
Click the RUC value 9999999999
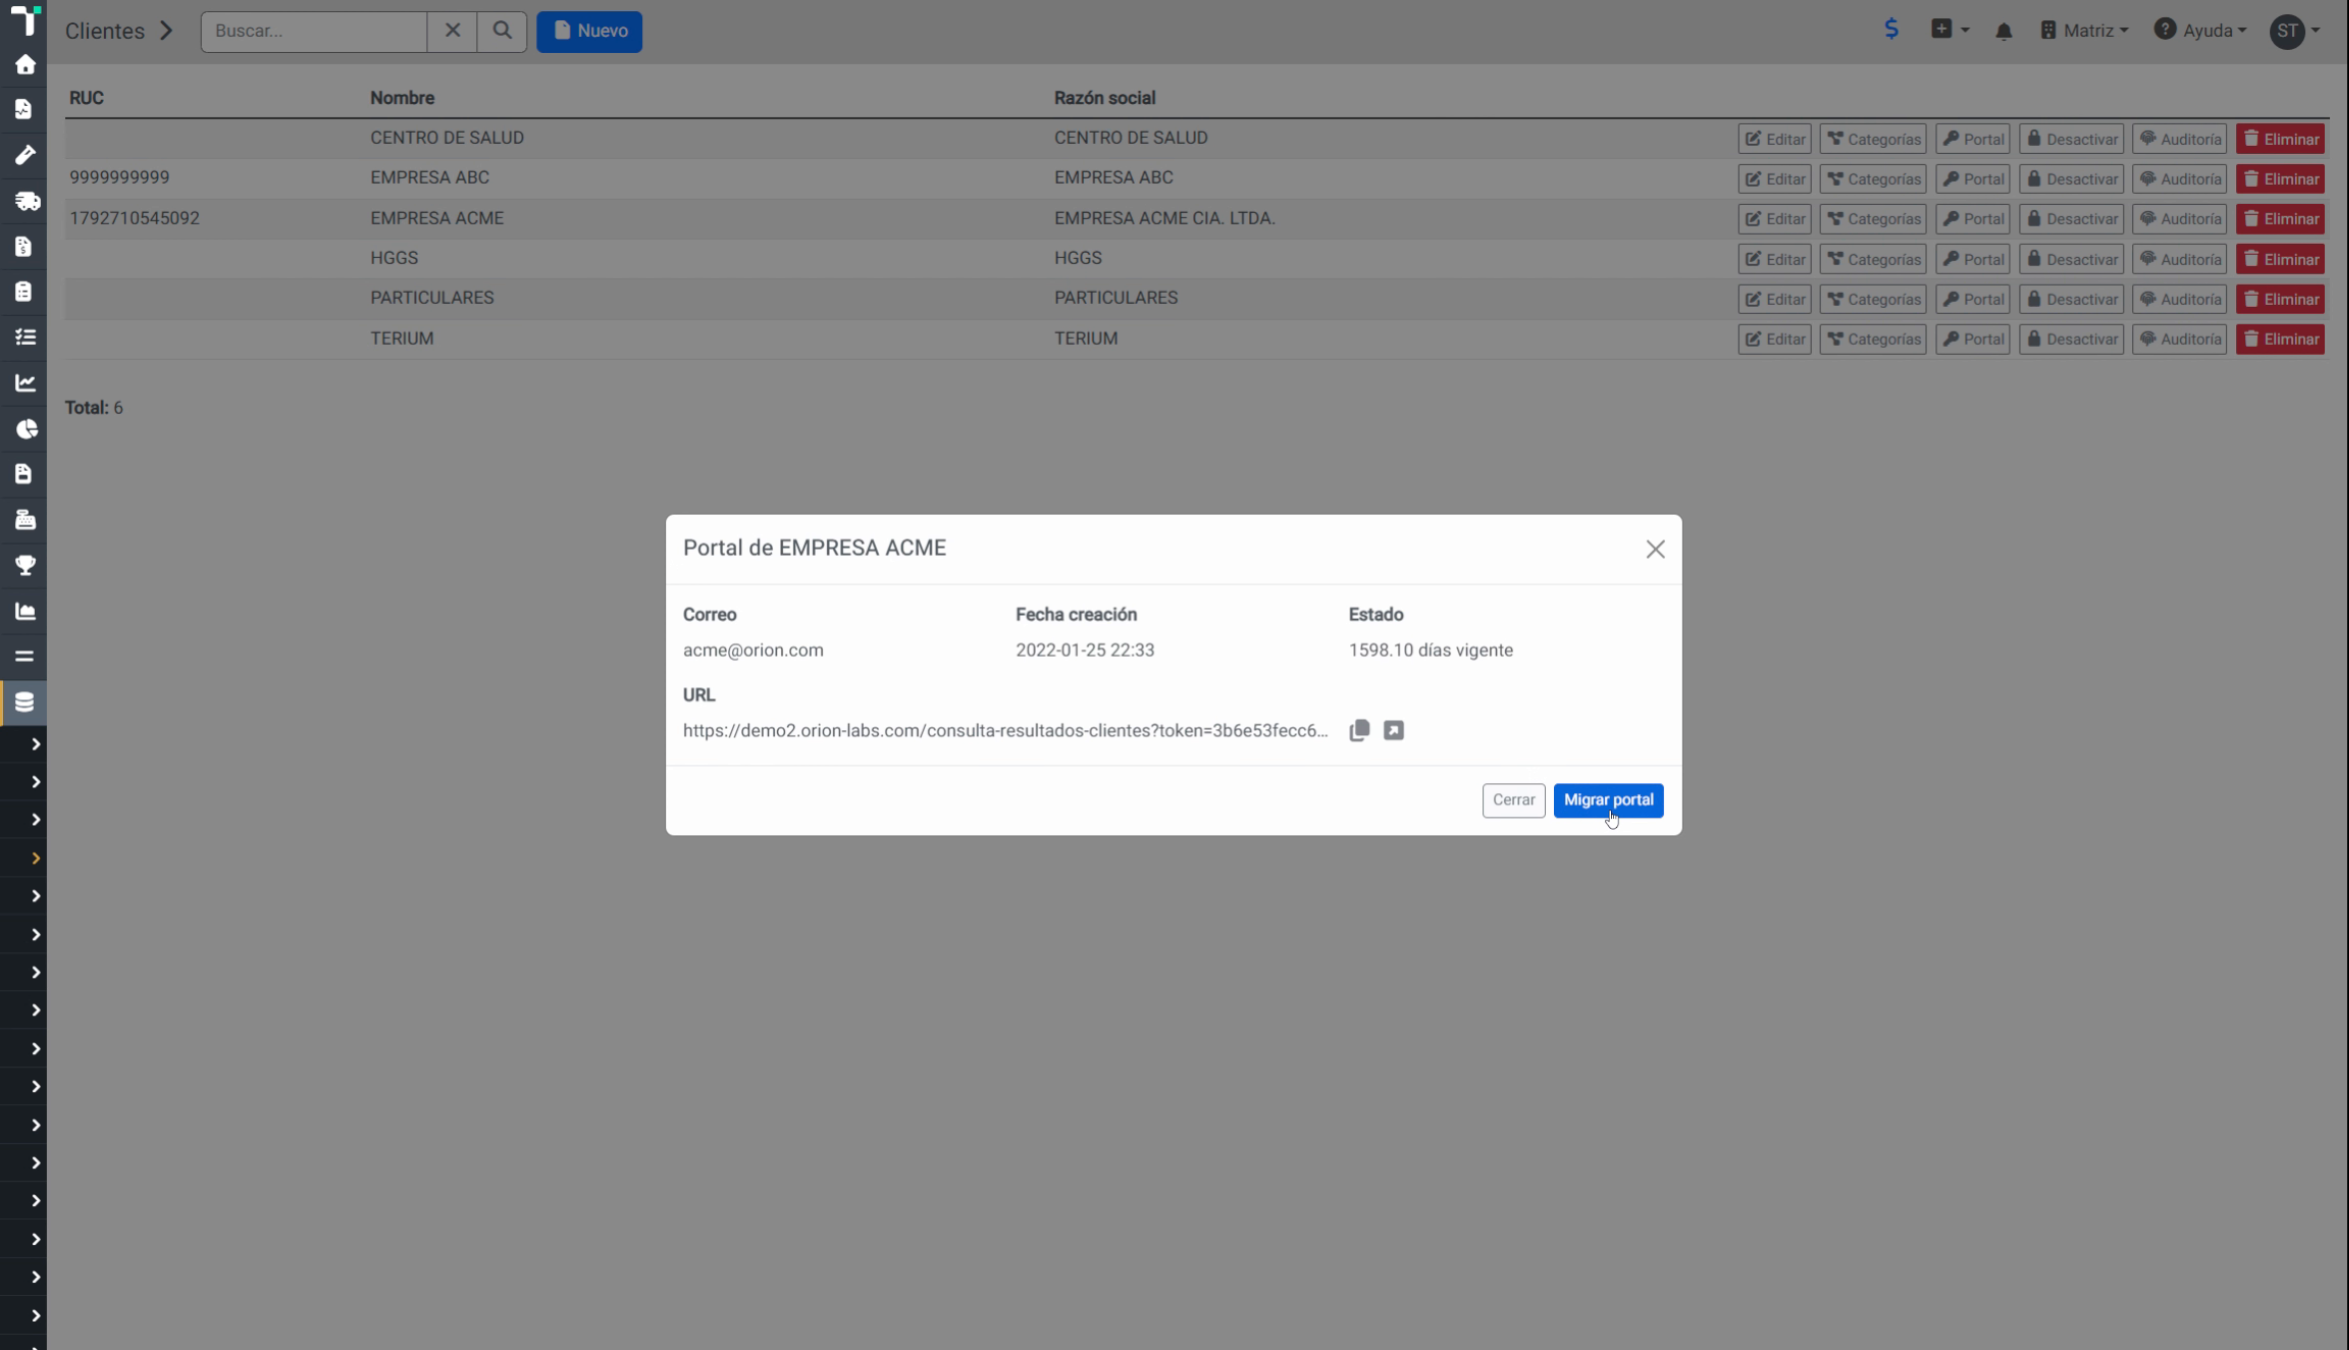click(x=119, y=178)
